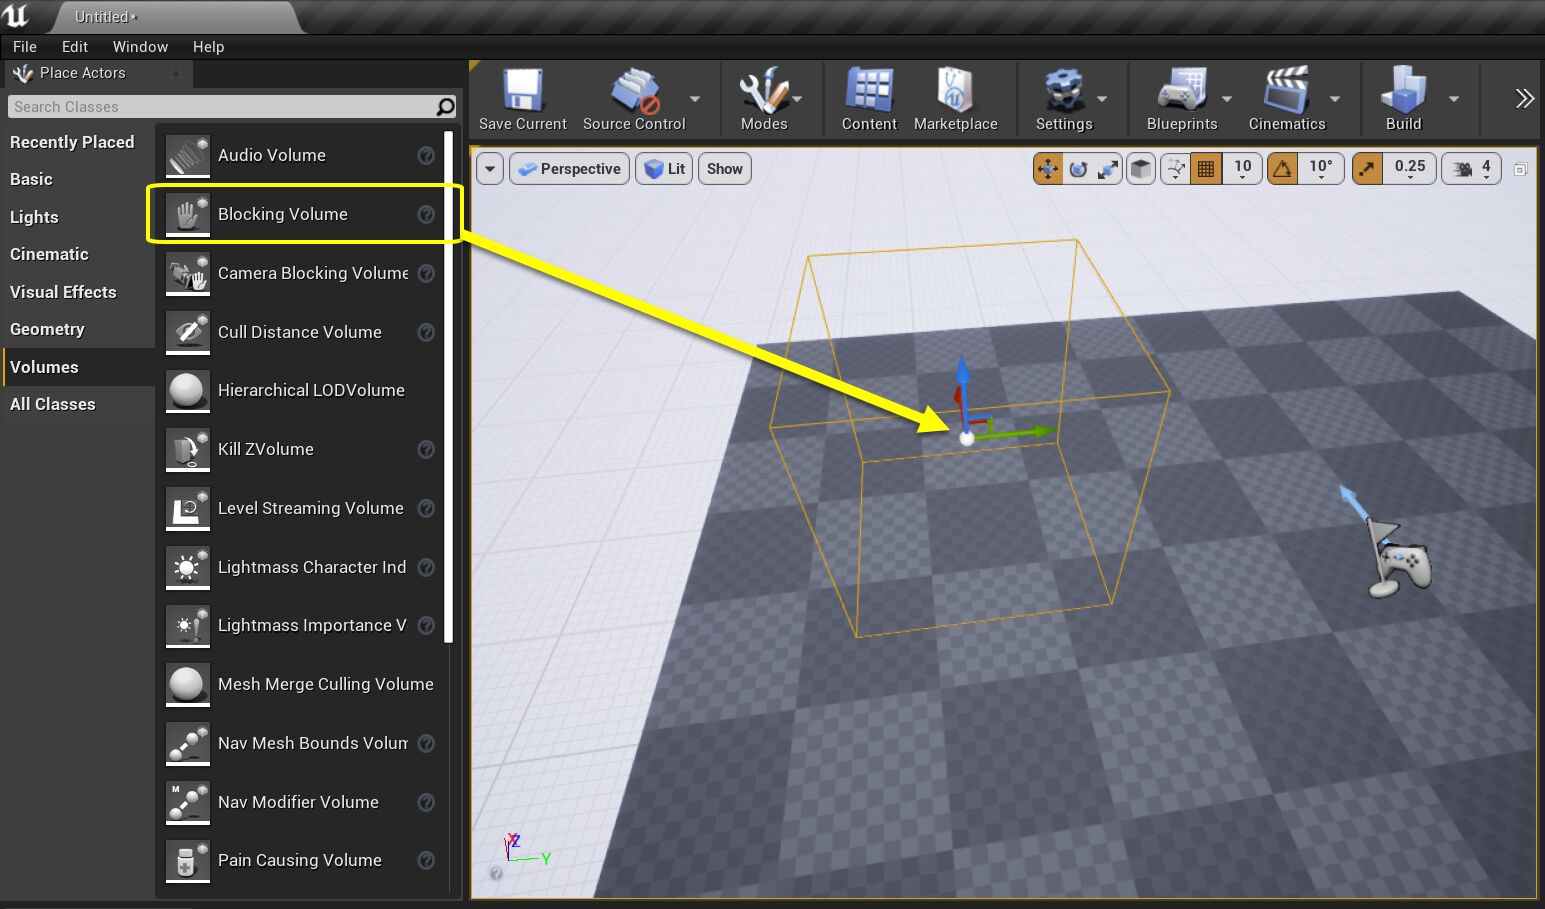
Task: Click the Search Classes input field
Action: (x=222, y=107)
